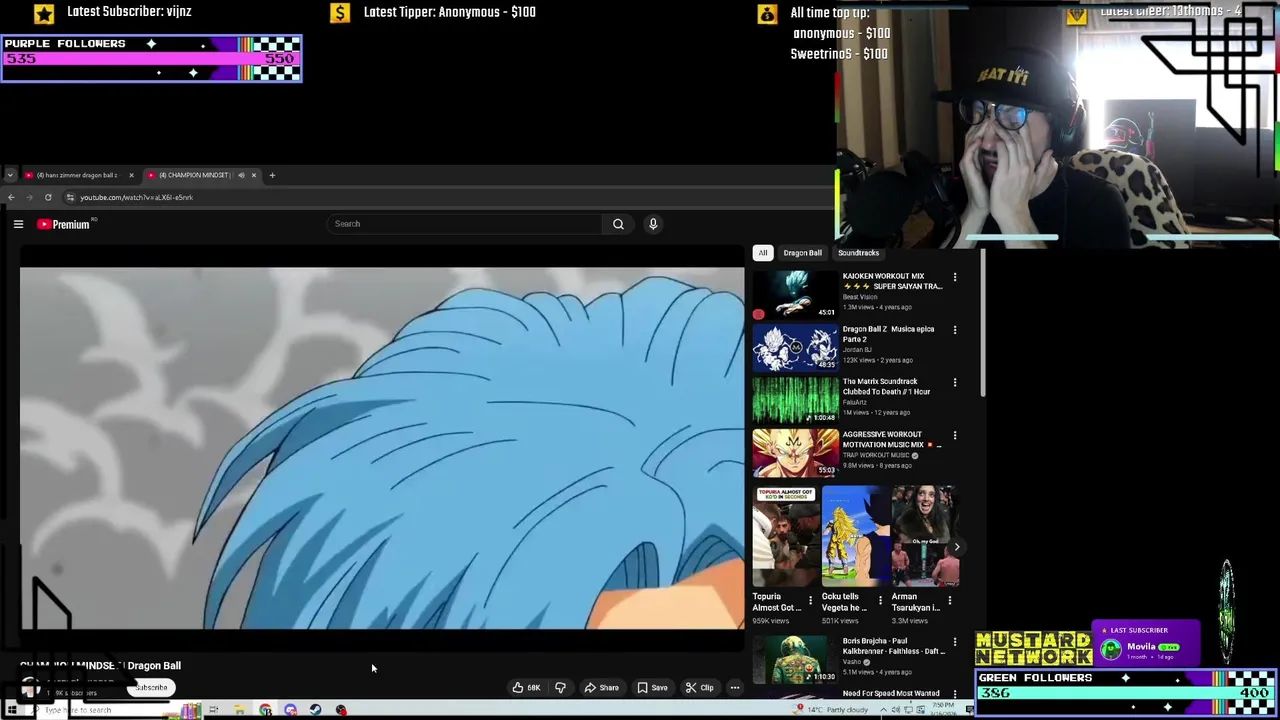Subscribe to the channel
Screen dimensions: 1280x720
tap(152, 688)
